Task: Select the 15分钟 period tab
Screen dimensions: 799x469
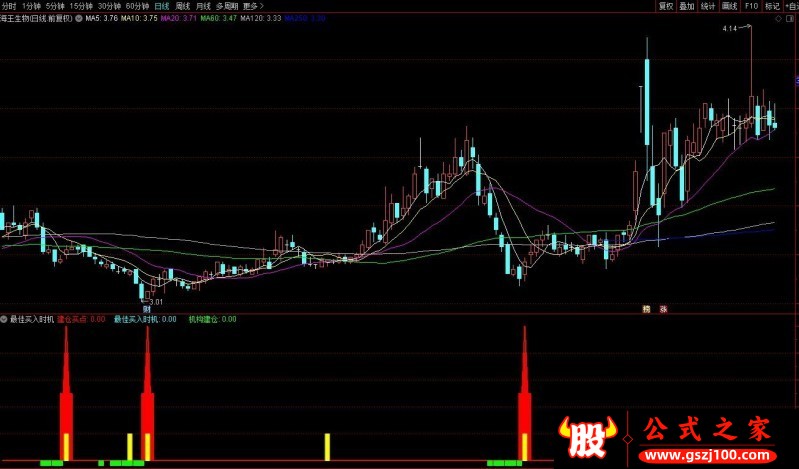Action: pos(81,6)
